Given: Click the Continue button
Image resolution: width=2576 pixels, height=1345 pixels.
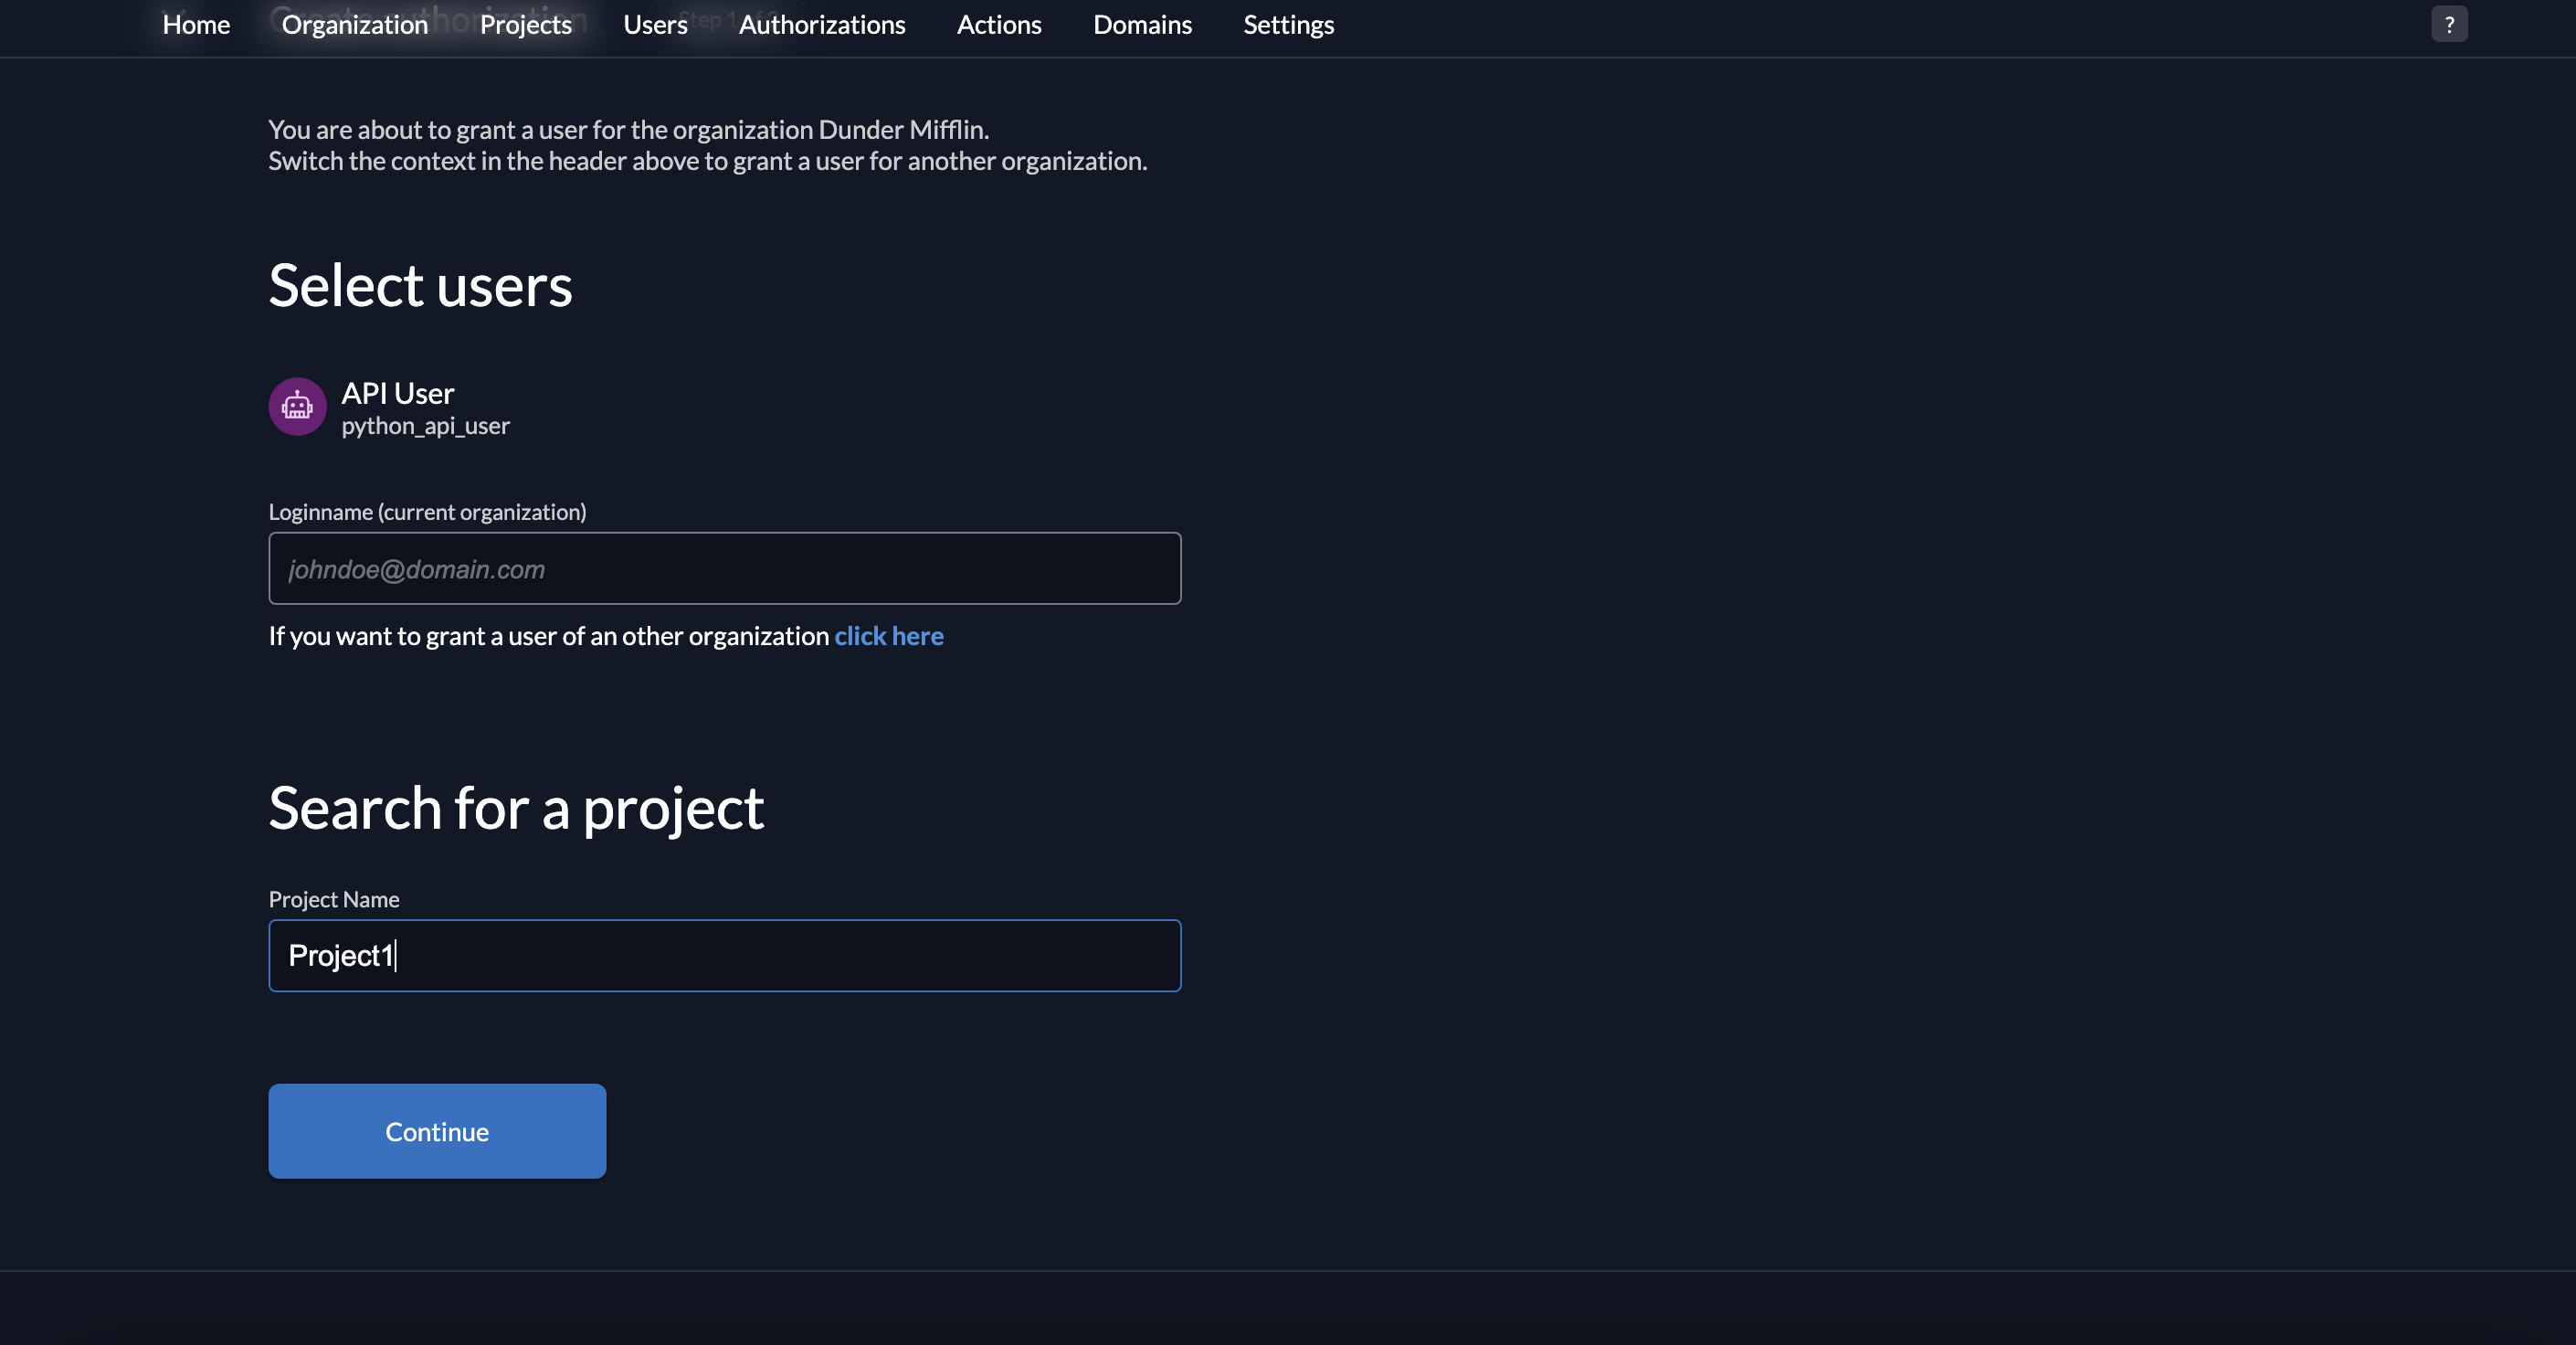Looking at the screenshot, I should point(436,1130).
